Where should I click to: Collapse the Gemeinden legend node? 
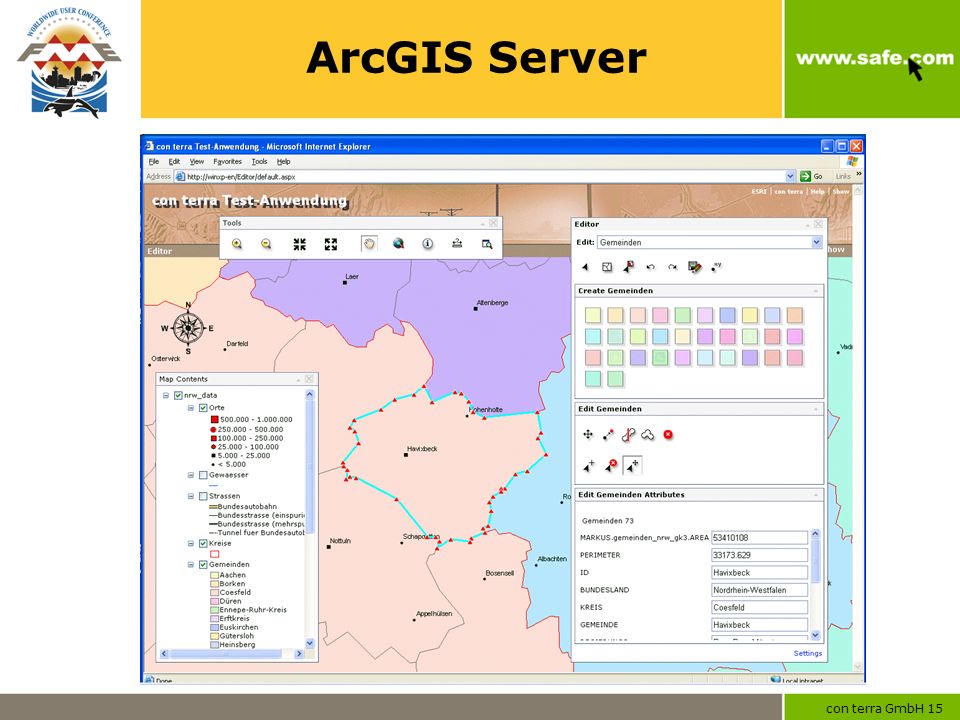(191, 564)
